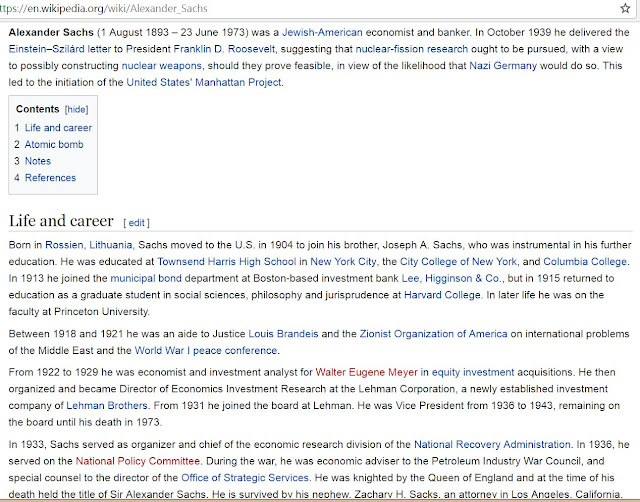This screenshot has width=640, height=502.
Task: Open the nuclear-fission research link
Action: 411,49
